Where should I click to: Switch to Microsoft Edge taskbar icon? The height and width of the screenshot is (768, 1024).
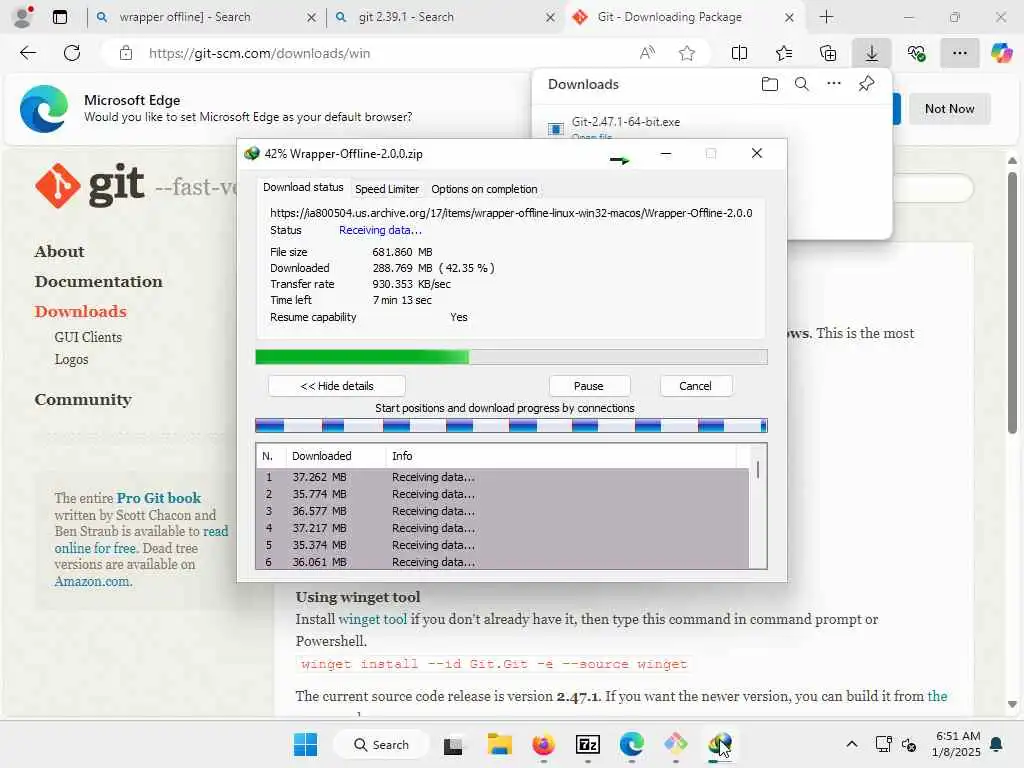coord(632,744)
